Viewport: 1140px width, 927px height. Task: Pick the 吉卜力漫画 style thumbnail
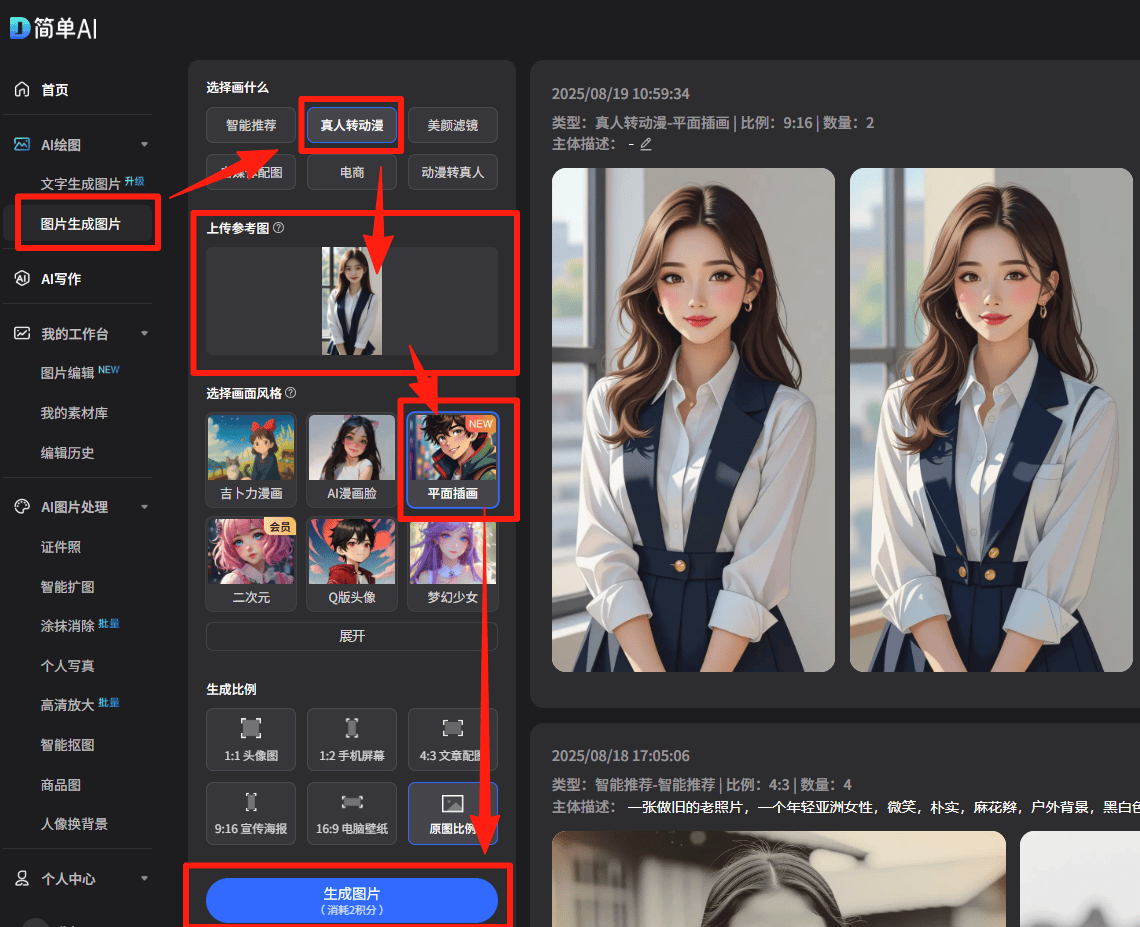(251, 449)
